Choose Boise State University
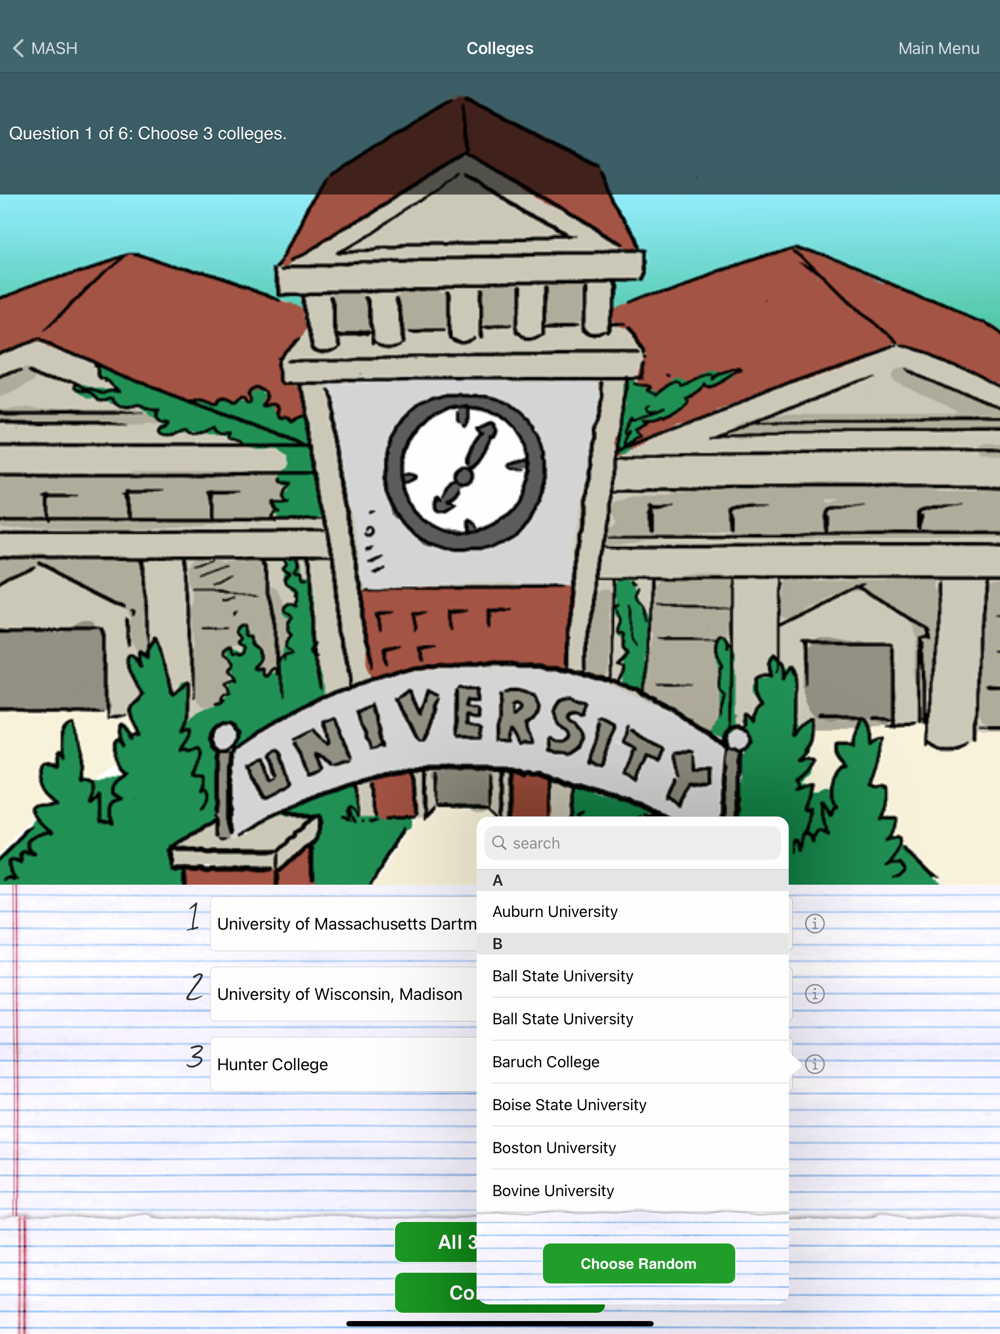Screen dimensions: 1000x1334 click(x=632, y=1105)
